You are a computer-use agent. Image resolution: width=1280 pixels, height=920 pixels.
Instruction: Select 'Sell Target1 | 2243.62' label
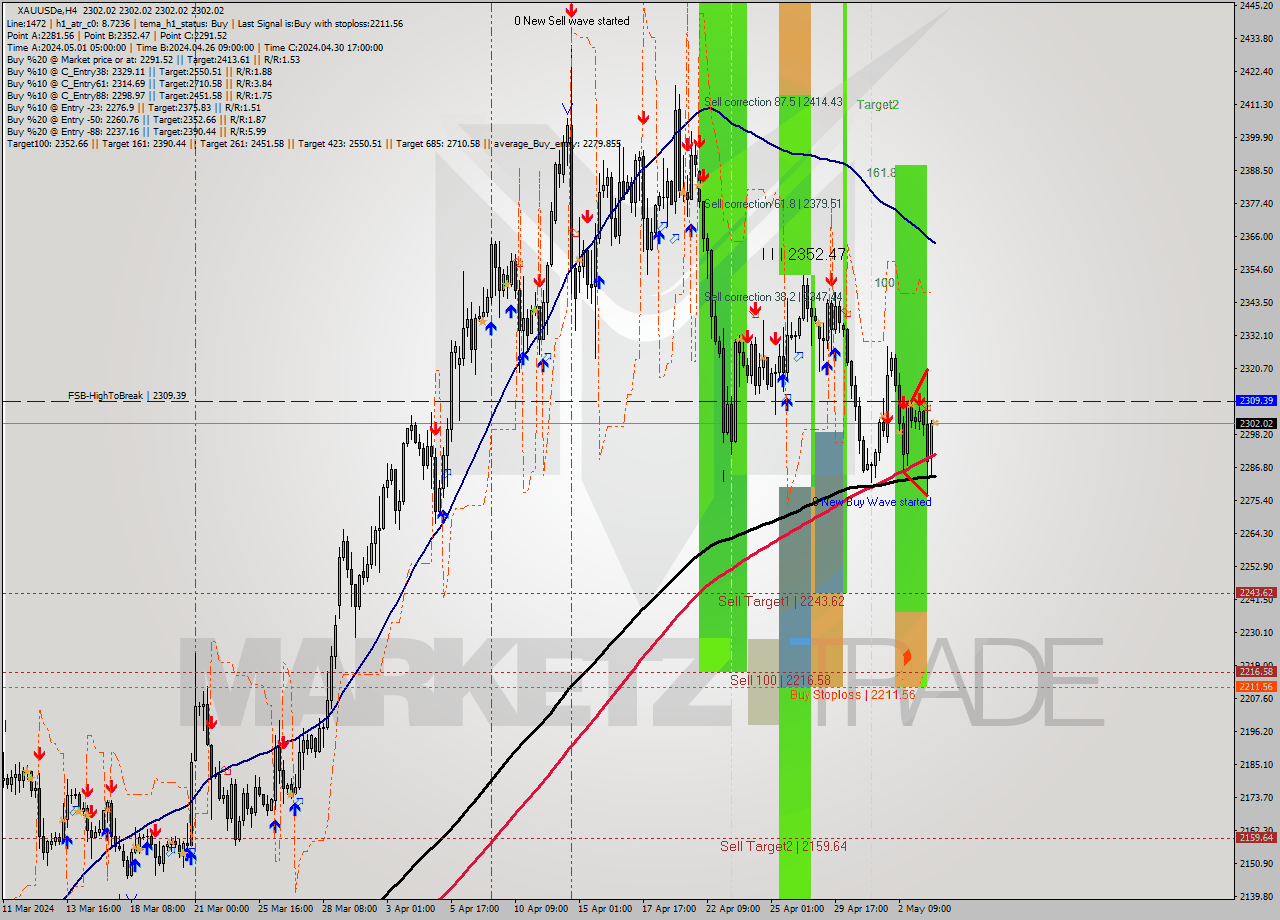[x=781, y=601]
